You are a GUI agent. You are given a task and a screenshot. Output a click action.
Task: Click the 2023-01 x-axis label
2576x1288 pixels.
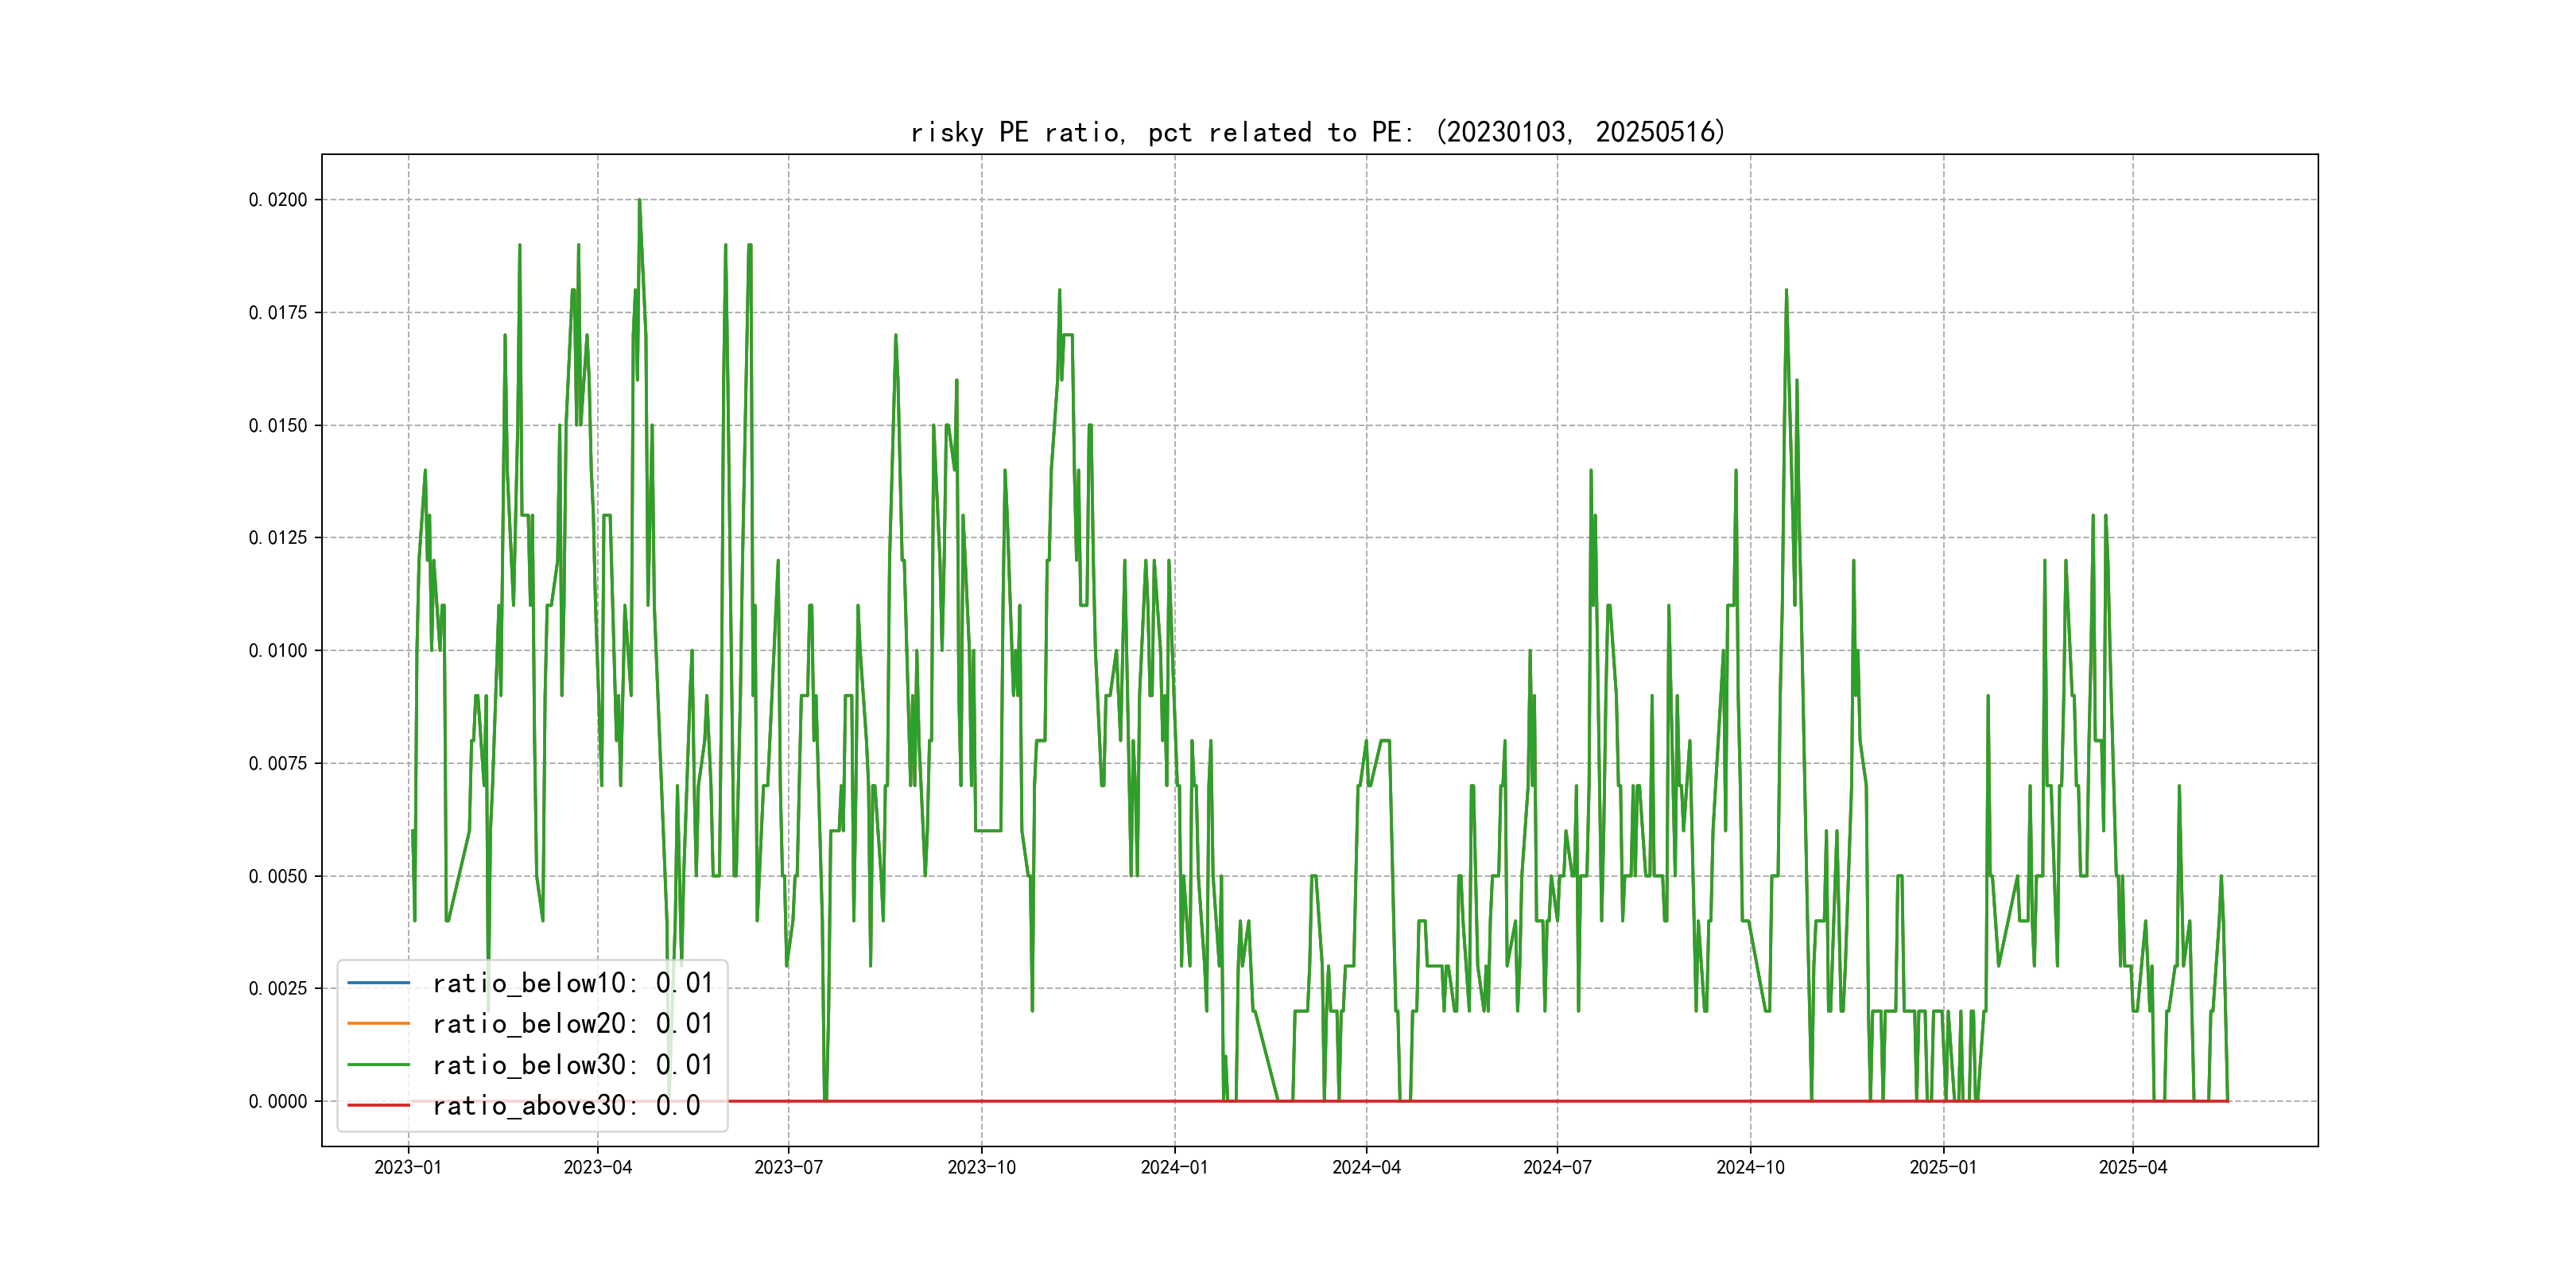pyautogui.click(x=408, y=1168)
